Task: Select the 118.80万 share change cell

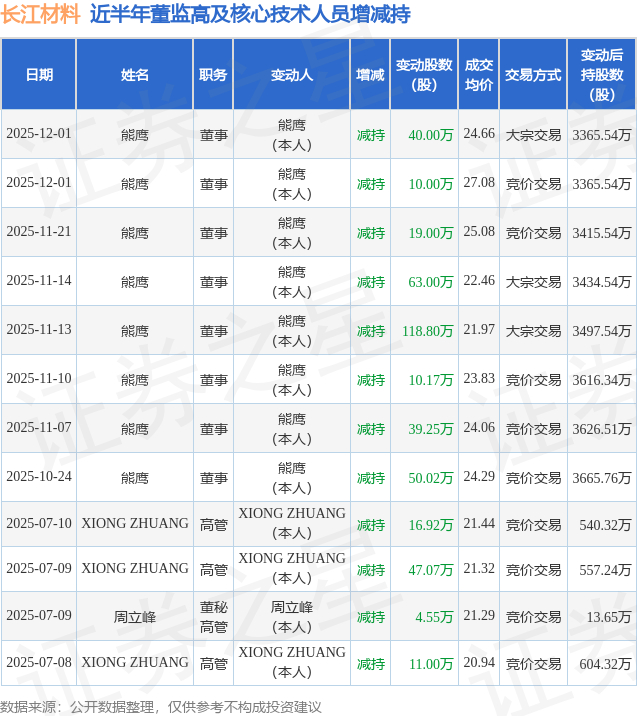Action: pyautogui.click(x=424, y=331)
